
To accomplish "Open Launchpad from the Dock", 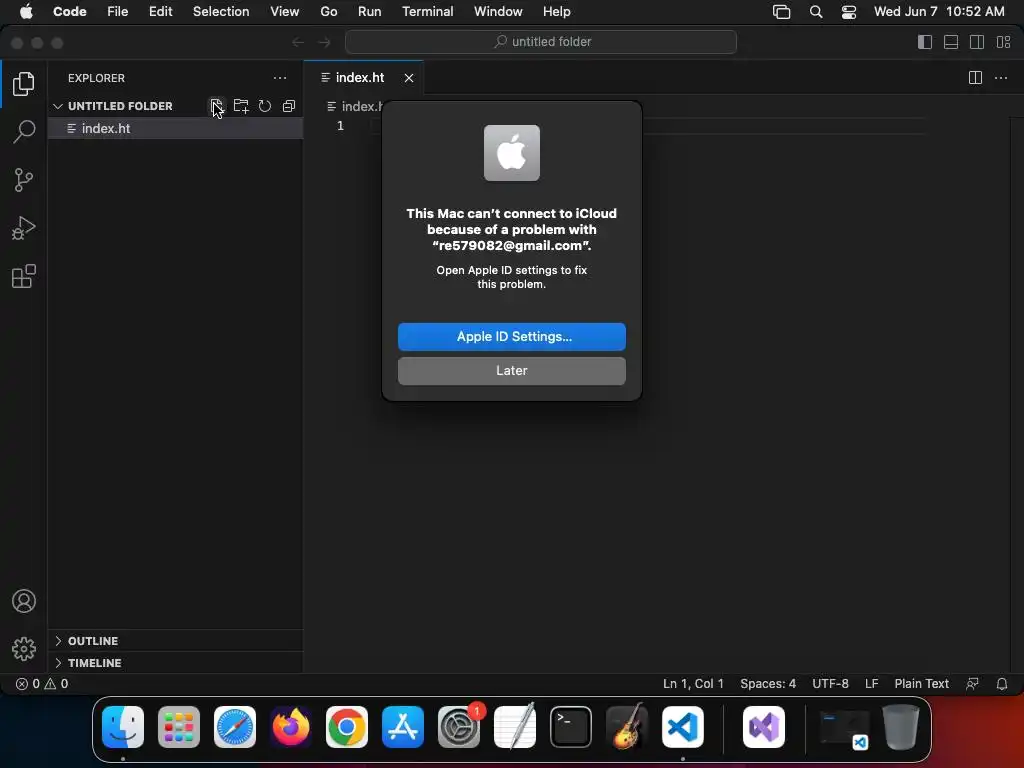I will (179, 727).
